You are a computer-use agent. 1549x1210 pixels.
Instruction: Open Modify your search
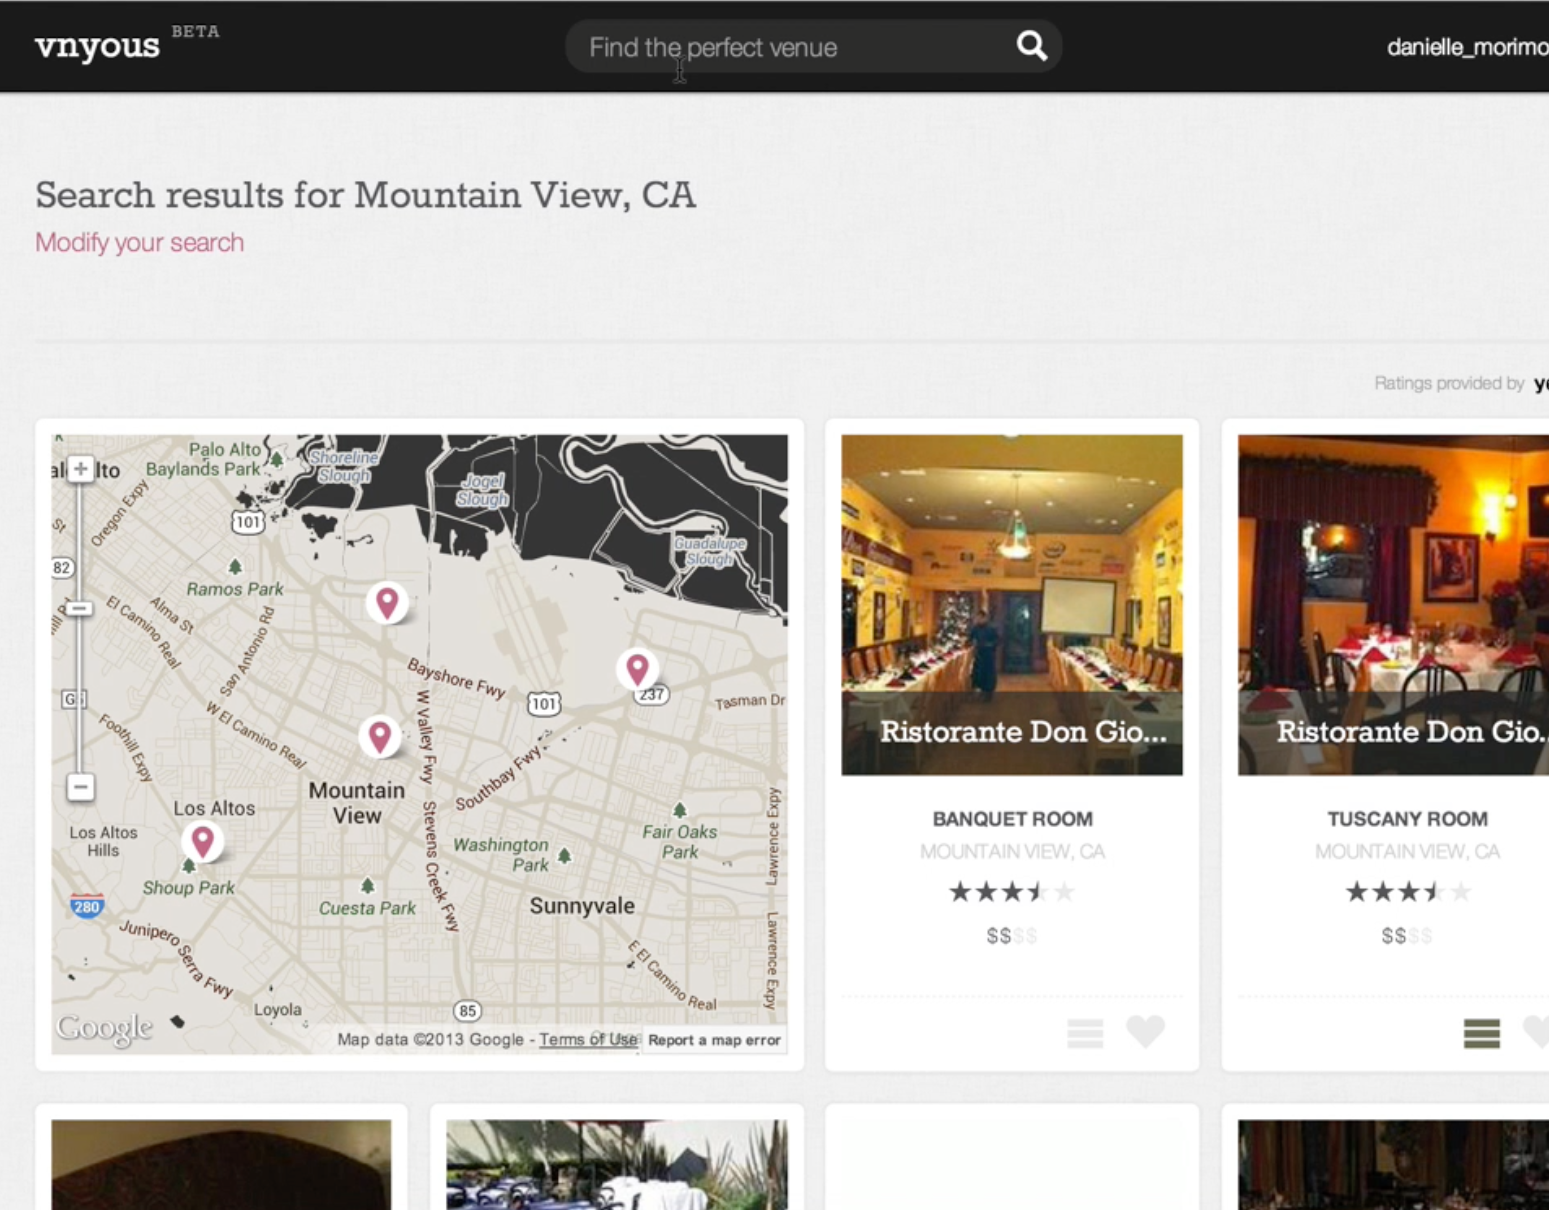pyautogui.click(x=140, y=243)
